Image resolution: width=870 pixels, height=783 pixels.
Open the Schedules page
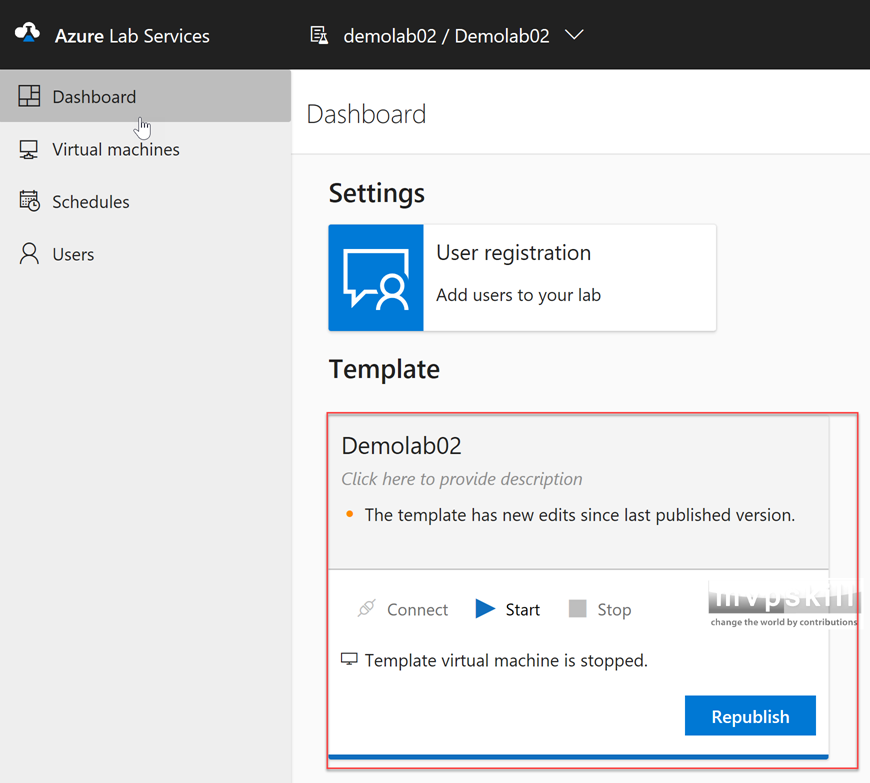pyautogui.click(x=91, y=202)
